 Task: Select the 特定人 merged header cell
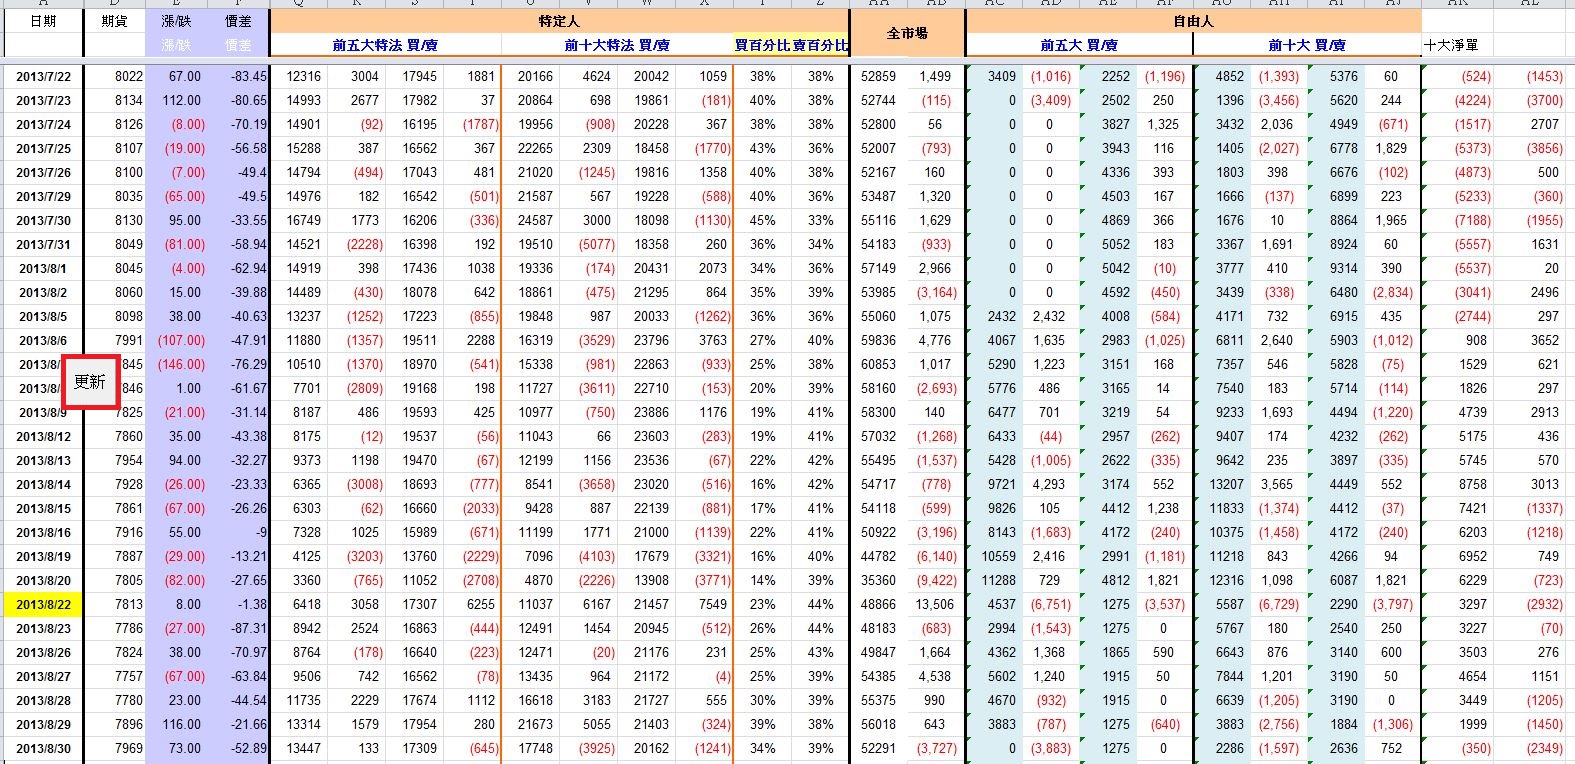tap(559, 21)
